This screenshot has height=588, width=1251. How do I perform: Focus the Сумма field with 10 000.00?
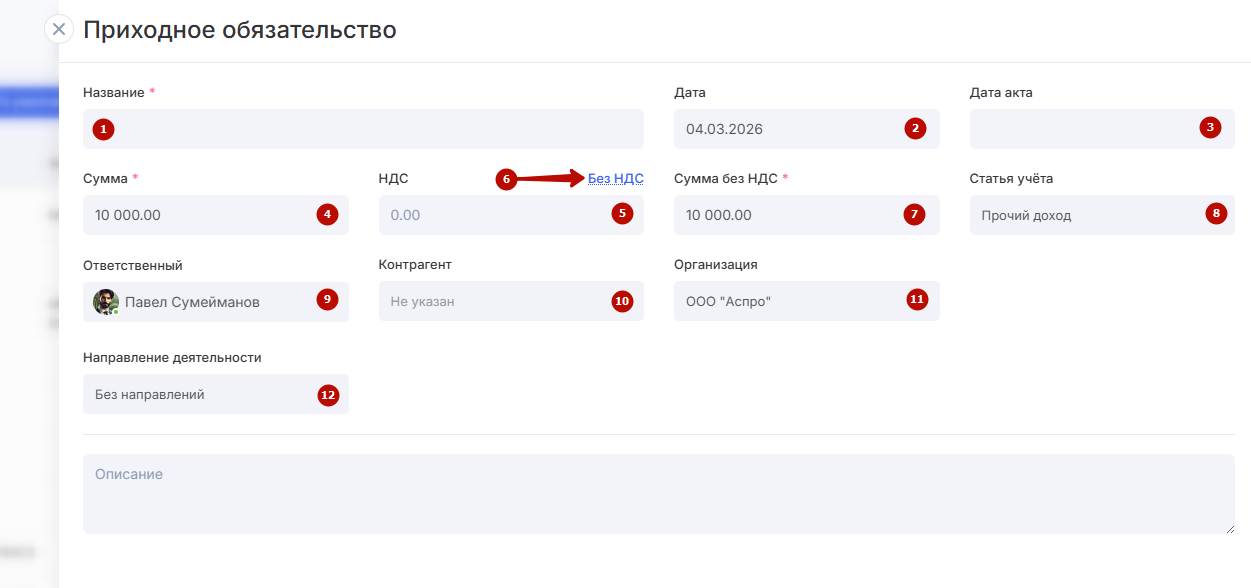(x=200, y=215)
